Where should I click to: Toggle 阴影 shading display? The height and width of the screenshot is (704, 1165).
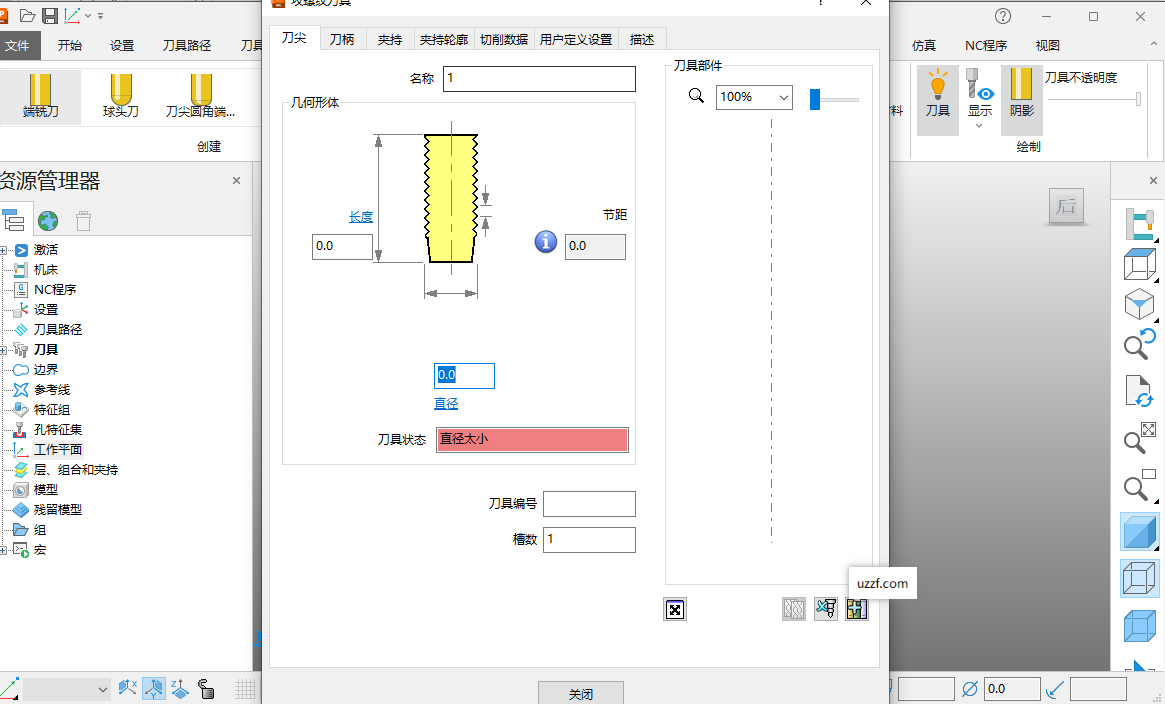(1021, 98)
